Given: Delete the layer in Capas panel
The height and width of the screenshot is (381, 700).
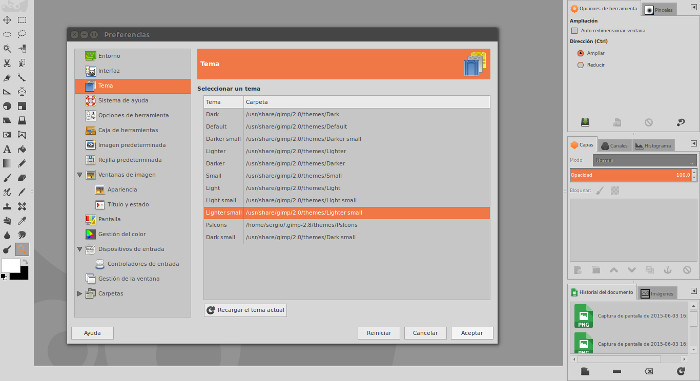Looking at the screenshot, I should click(x=687, y=270).
